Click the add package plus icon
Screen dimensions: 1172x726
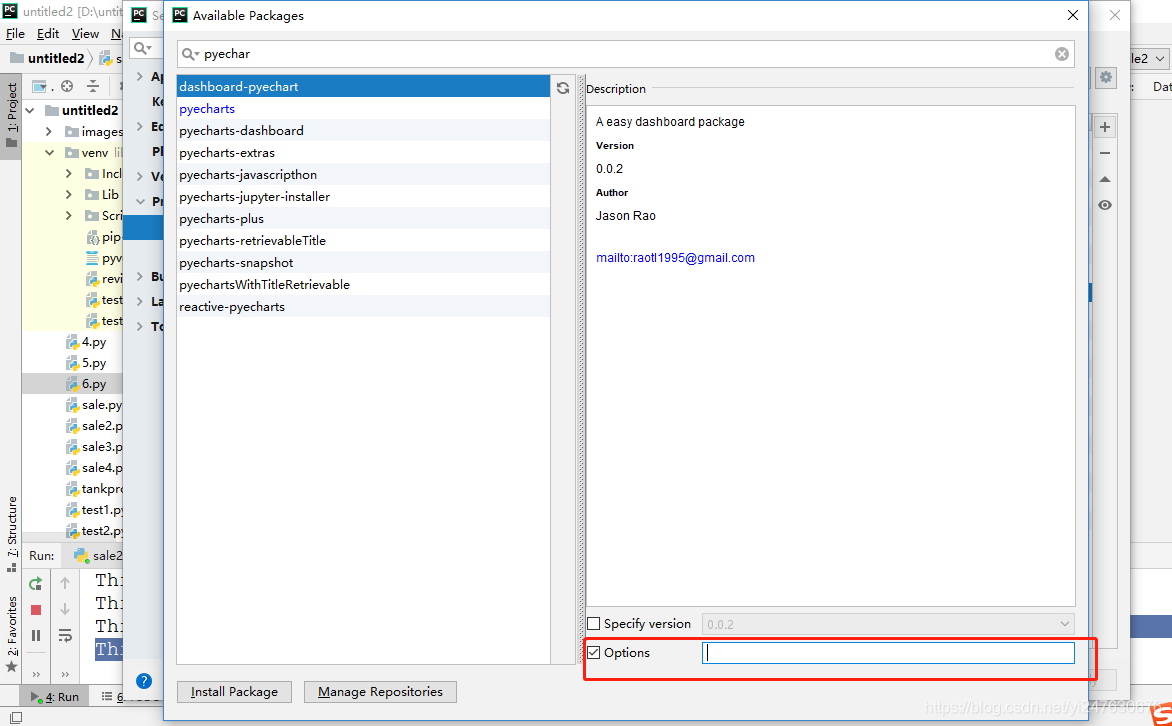tap(1105, 127)
